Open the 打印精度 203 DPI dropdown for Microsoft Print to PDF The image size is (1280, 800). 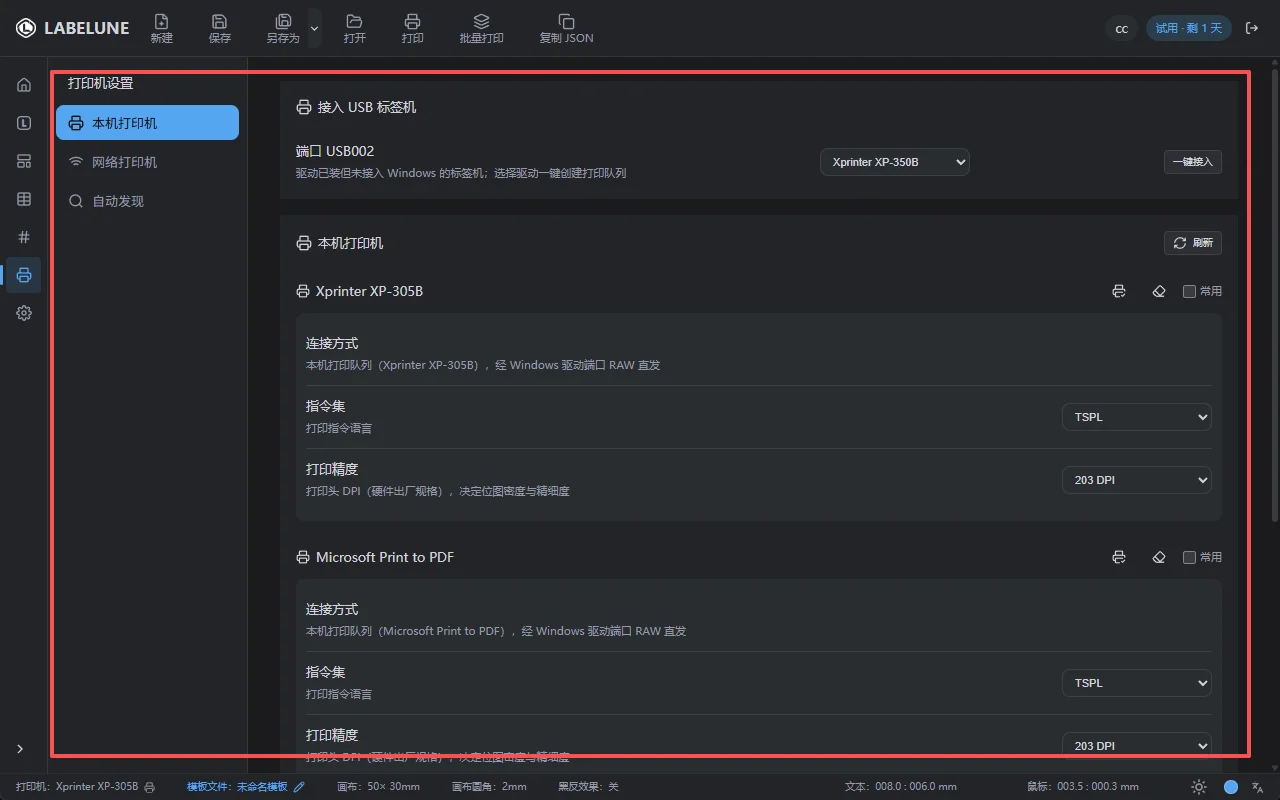coord(1137,746)
